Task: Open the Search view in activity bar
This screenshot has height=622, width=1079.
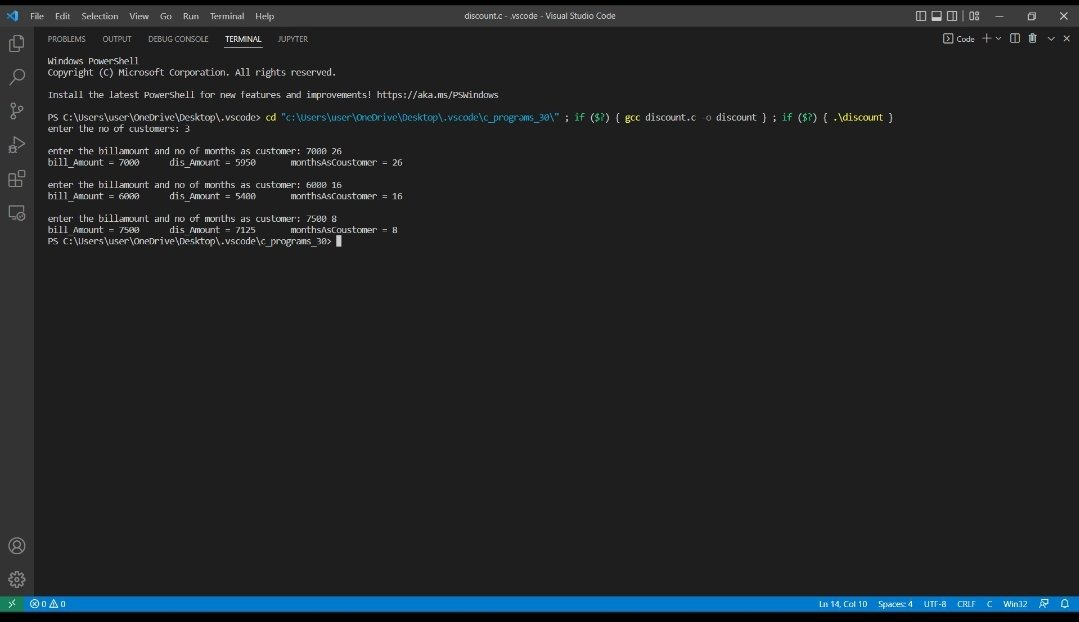Action: click(x=17, y=76)
